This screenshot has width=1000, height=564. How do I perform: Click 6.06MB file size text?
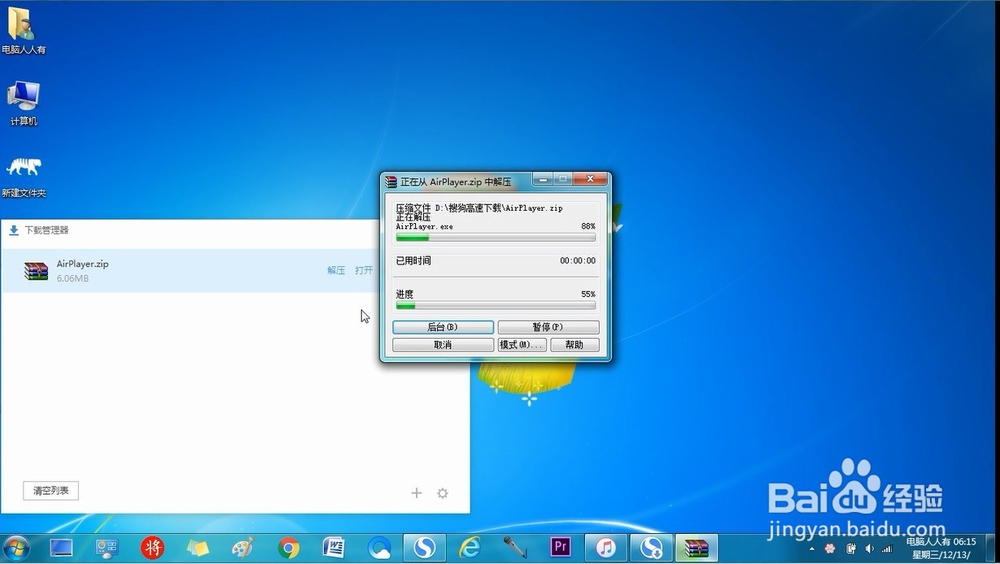click(73, 278)
